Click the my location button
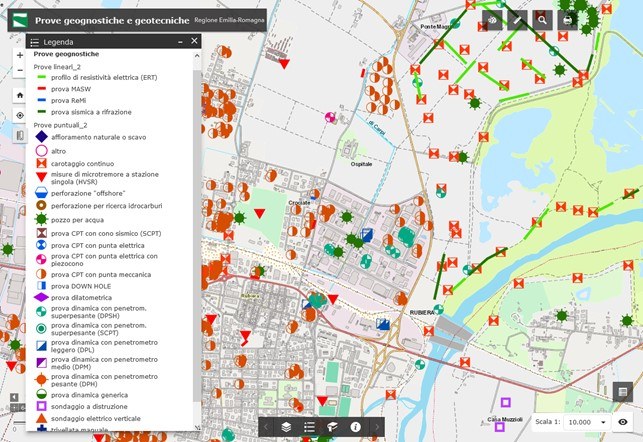The height and width of the screenshot is (442, 643). (19, 115)
